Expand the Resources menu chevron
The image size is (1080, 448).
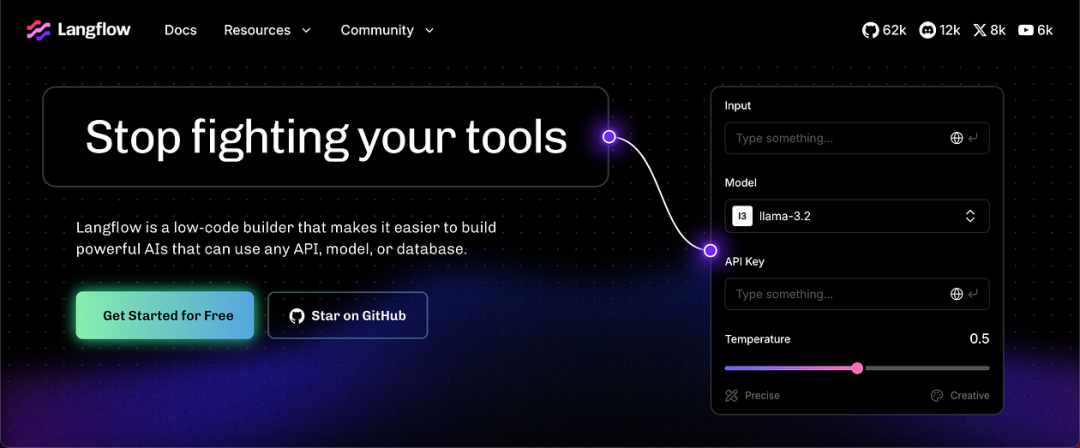(x=307, y=30)
